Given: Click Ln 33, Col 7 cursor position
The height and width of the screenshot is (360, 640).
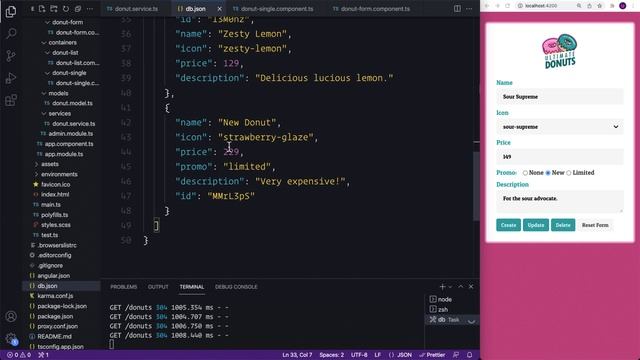Looking at the screenshot, I should [x=297, y=355].
